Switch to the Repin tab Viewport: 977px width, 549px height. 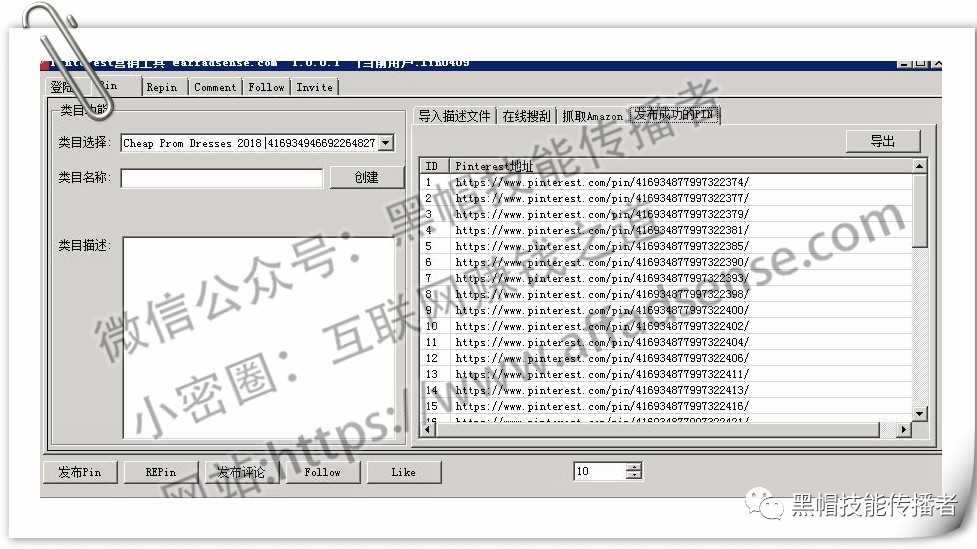coord(162,87)
